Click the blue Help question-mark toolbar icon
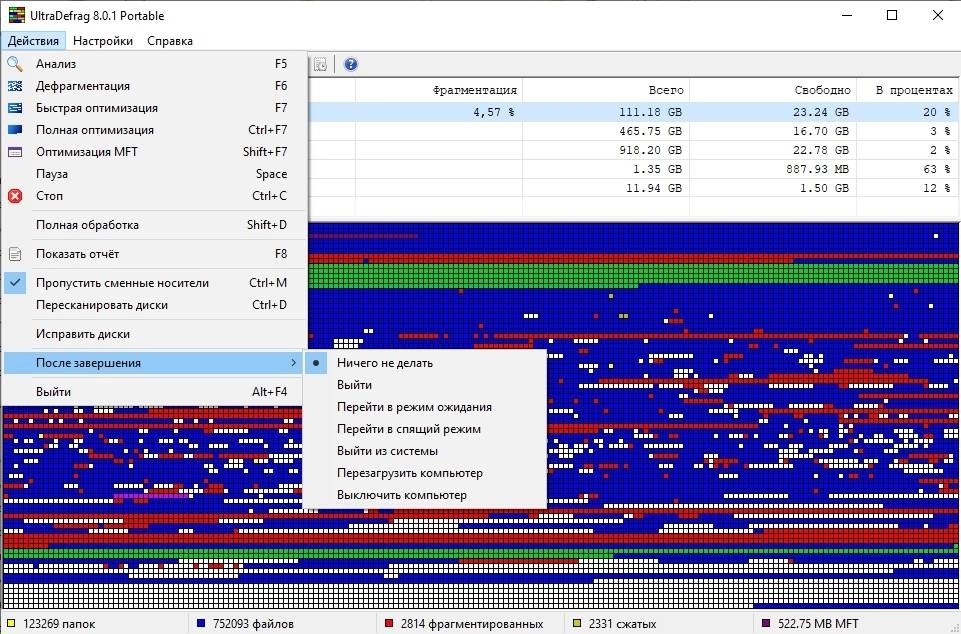The image size is (961, 634). pyautogui.click(x=351, y=64)
